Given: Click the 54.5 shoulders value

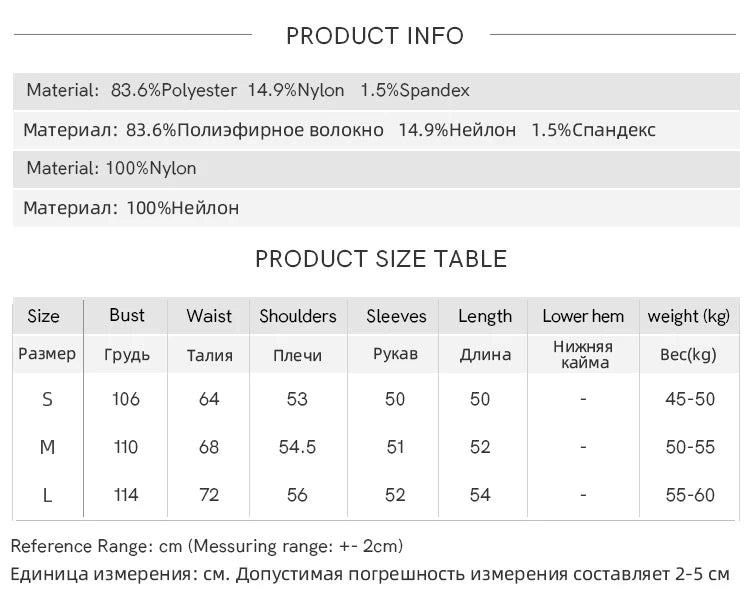Looking at the screenshot, I should coord(297,447).
